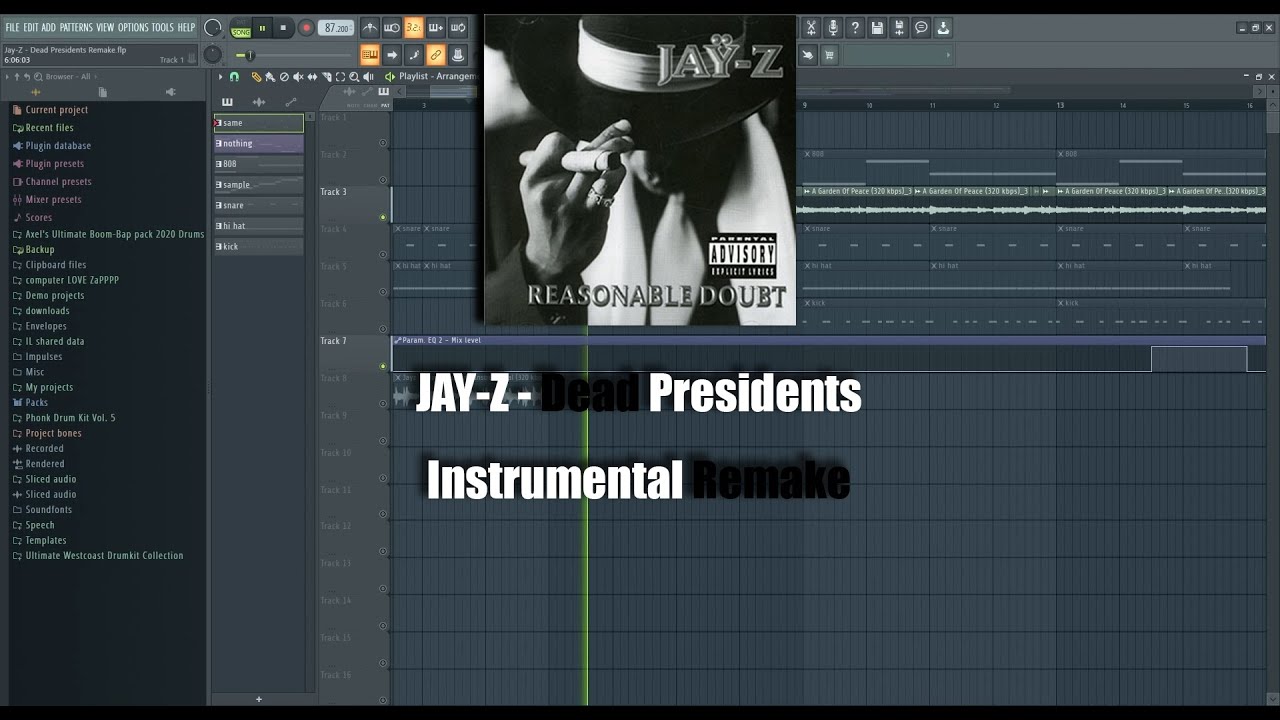Open project info speech bubble button
Image resolution: width=1280 pixels, height=720 pixels.
pos(921,28)
